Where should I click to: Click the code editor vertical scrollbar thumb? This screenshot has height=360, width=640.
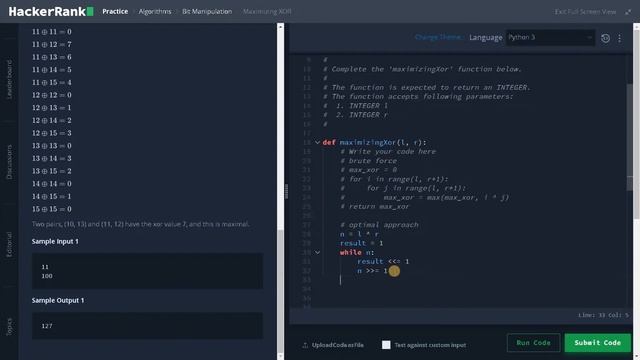point(630,137)
